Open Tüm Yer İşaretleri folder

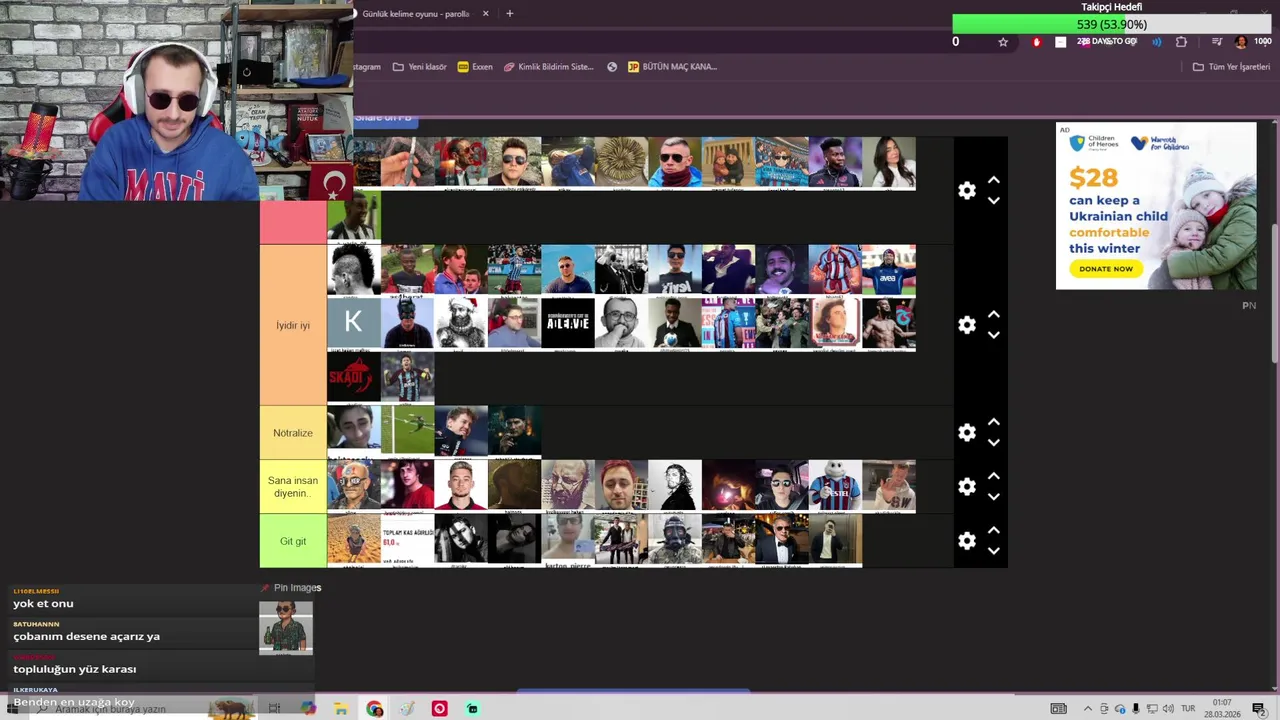[x=1231, y=67]
